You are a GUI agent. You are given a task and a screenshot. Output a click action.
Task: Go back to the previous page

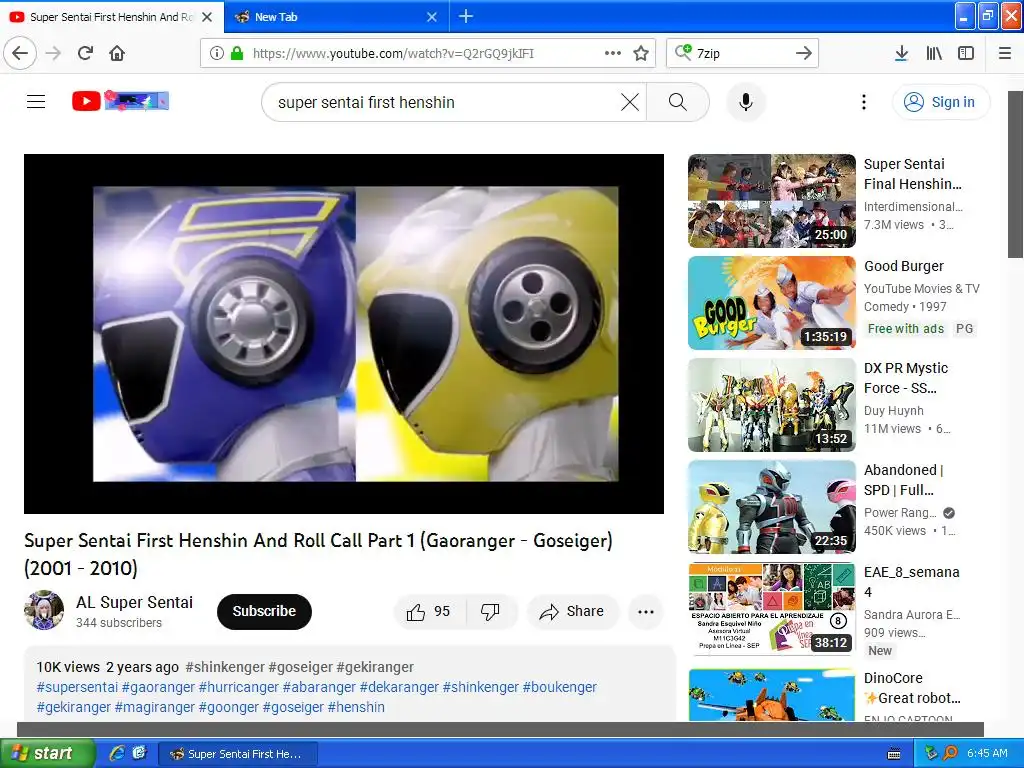(20, 53)
